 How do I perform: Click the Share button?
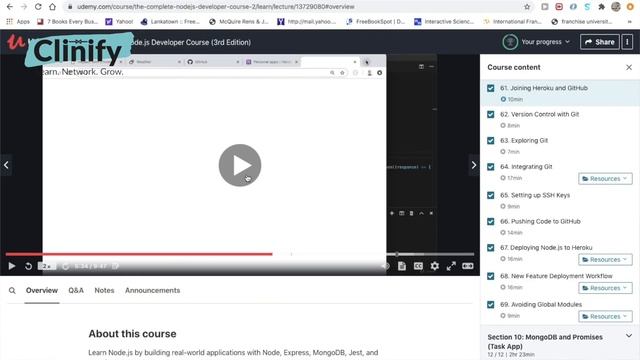(x=600, y=42)
